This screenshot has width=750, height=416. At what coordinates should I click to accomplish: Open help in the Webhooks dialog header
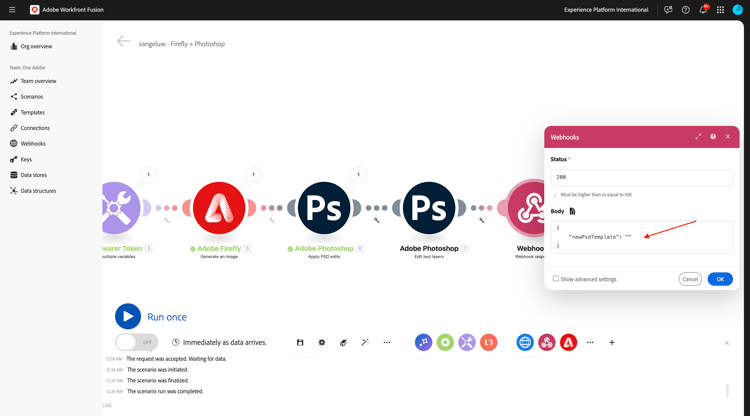[x=713, y=137]
